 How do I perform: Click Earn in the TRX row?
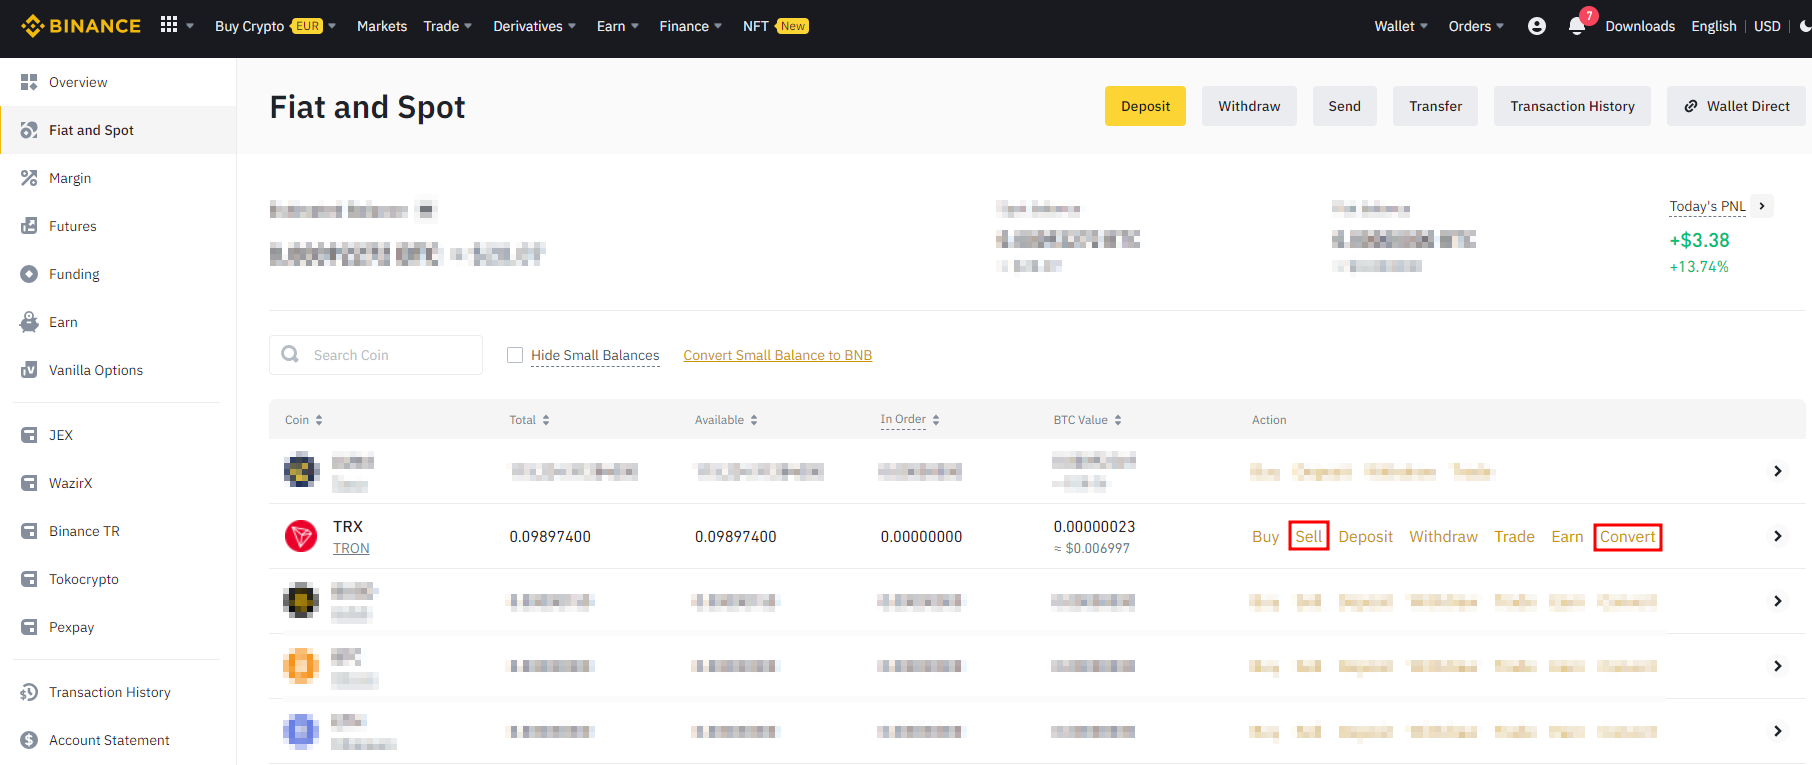1567,537
